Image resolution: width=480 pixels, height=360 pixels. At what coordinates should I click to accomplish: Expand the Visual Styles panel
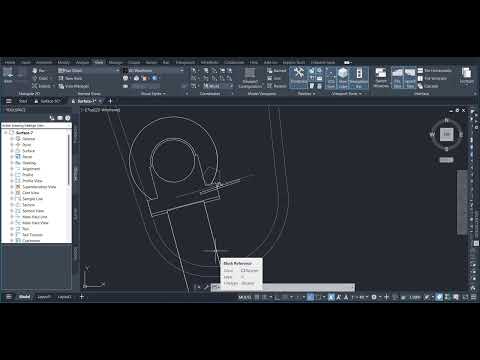tap(153, 94)
